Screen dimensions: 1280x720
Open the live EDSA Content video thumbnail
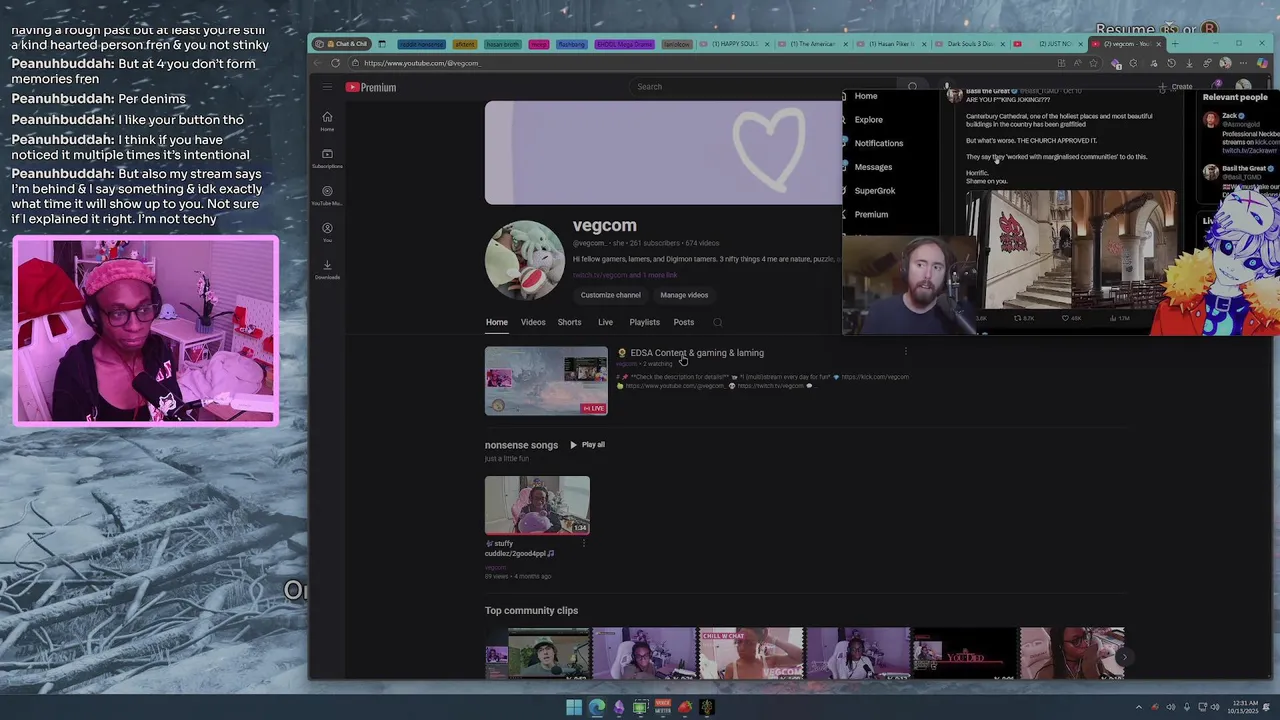point(546,381)
